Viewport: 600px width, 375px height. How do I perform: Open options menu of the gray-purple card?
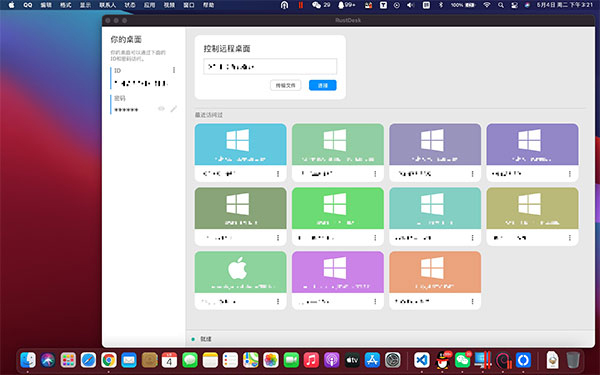pos(473,174)
